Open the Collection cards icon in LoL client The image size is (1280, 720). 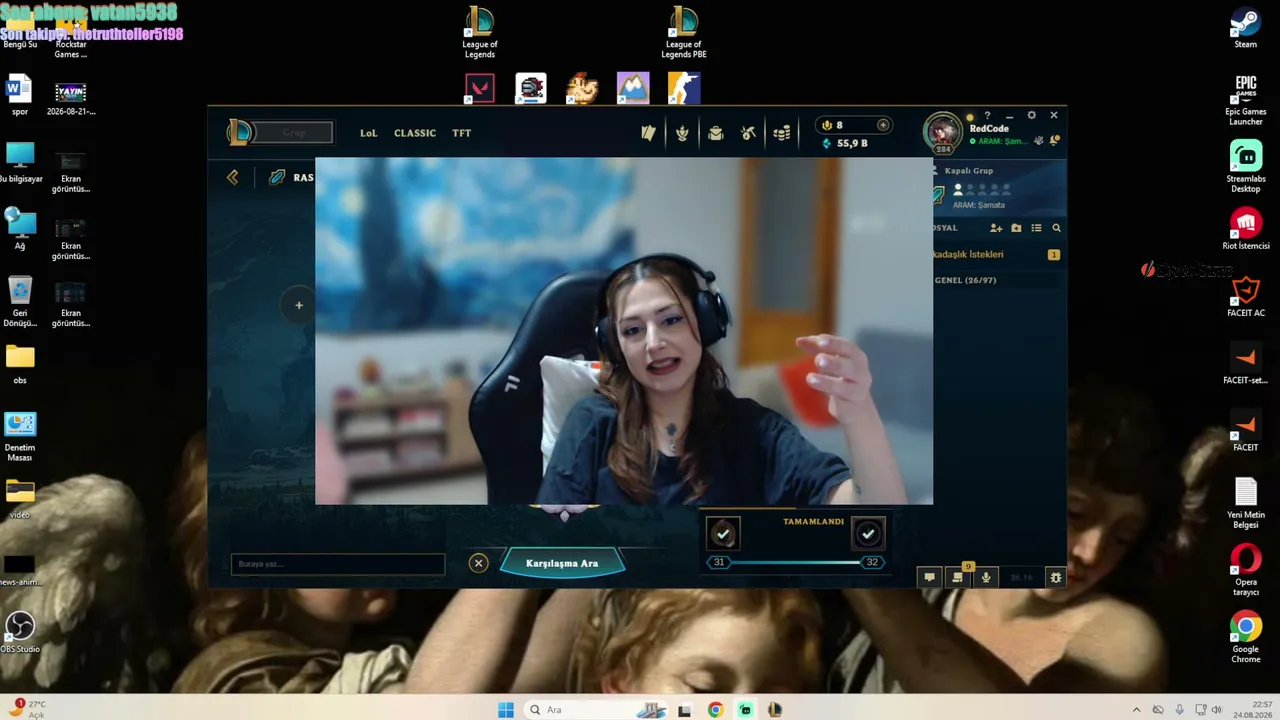(648, 133)
